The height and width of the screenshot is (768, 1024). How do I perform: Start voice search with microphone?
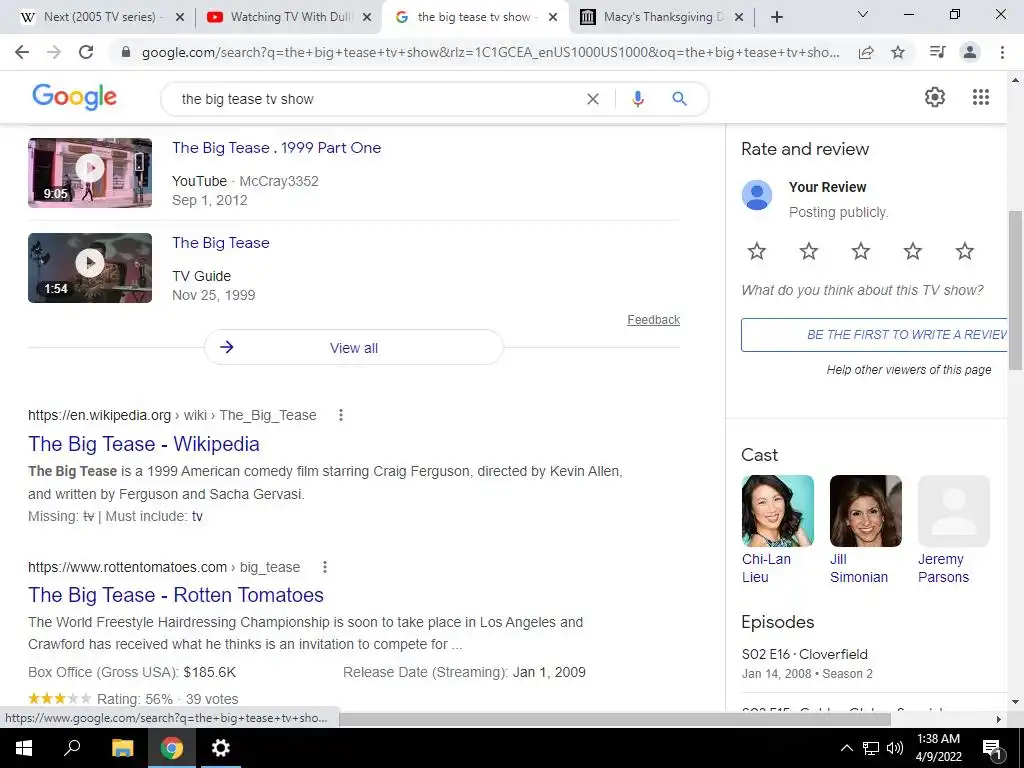point(638,99)
